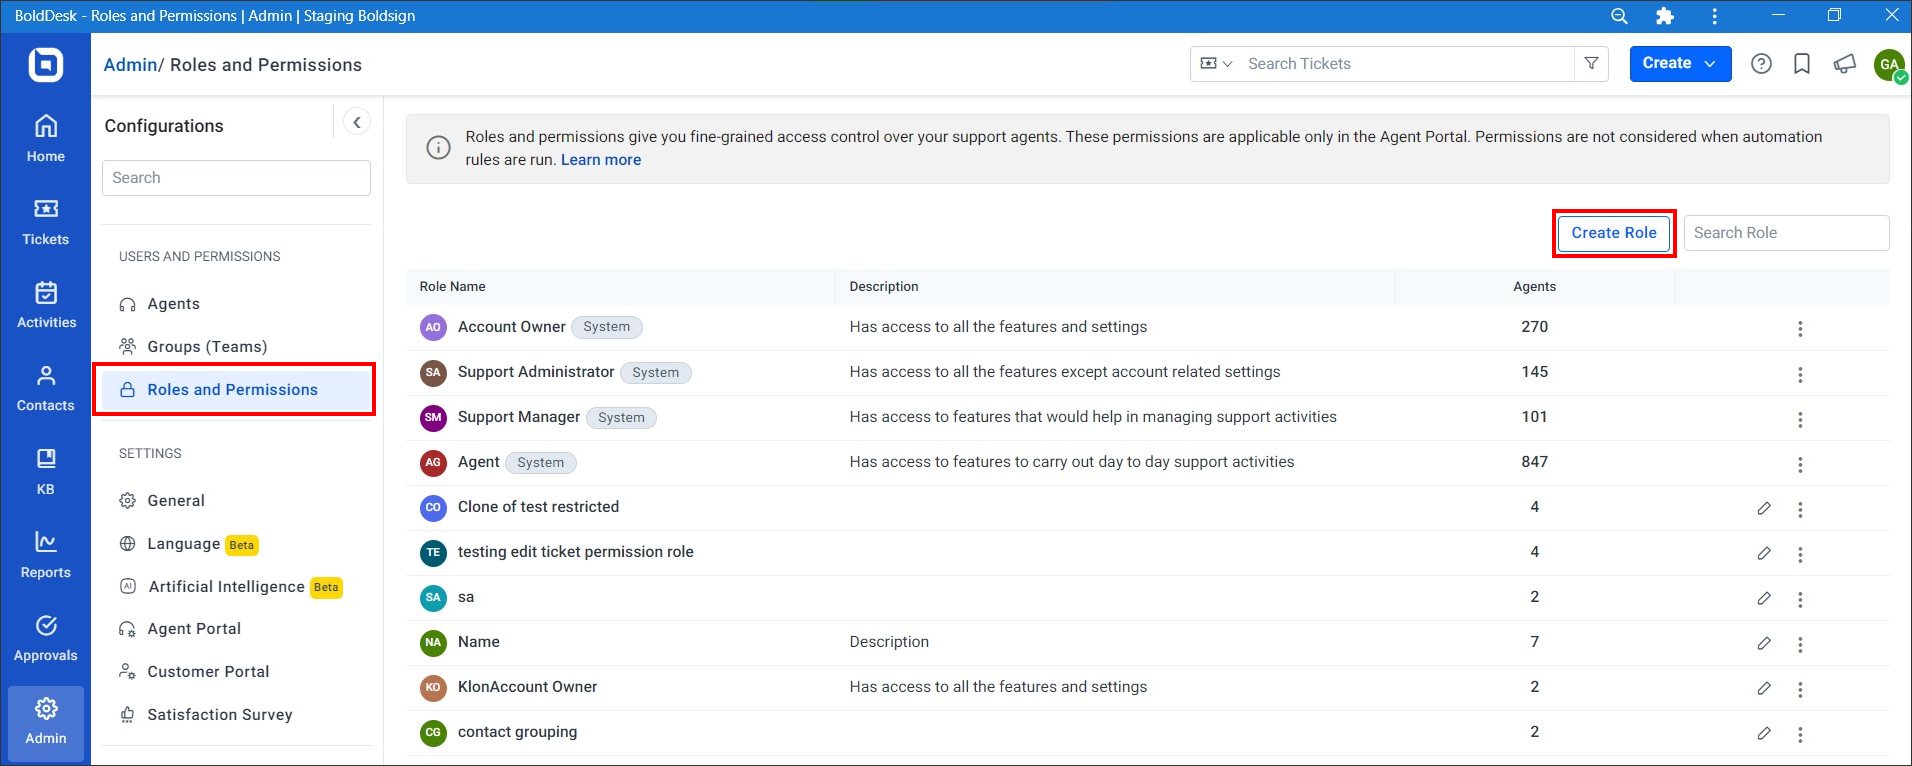The image size is (1912, 766).
Task: Open more options for 'contact grouping' role
Action: pos(1800,734)
